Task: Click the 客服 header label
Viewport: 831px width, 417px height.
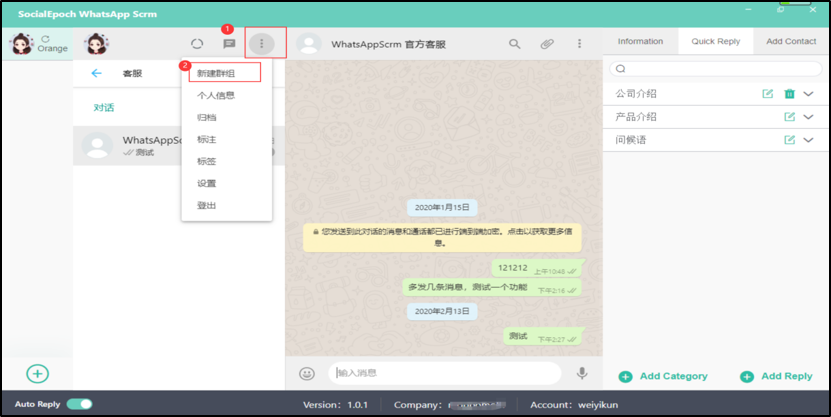Action: click(132, 73)
